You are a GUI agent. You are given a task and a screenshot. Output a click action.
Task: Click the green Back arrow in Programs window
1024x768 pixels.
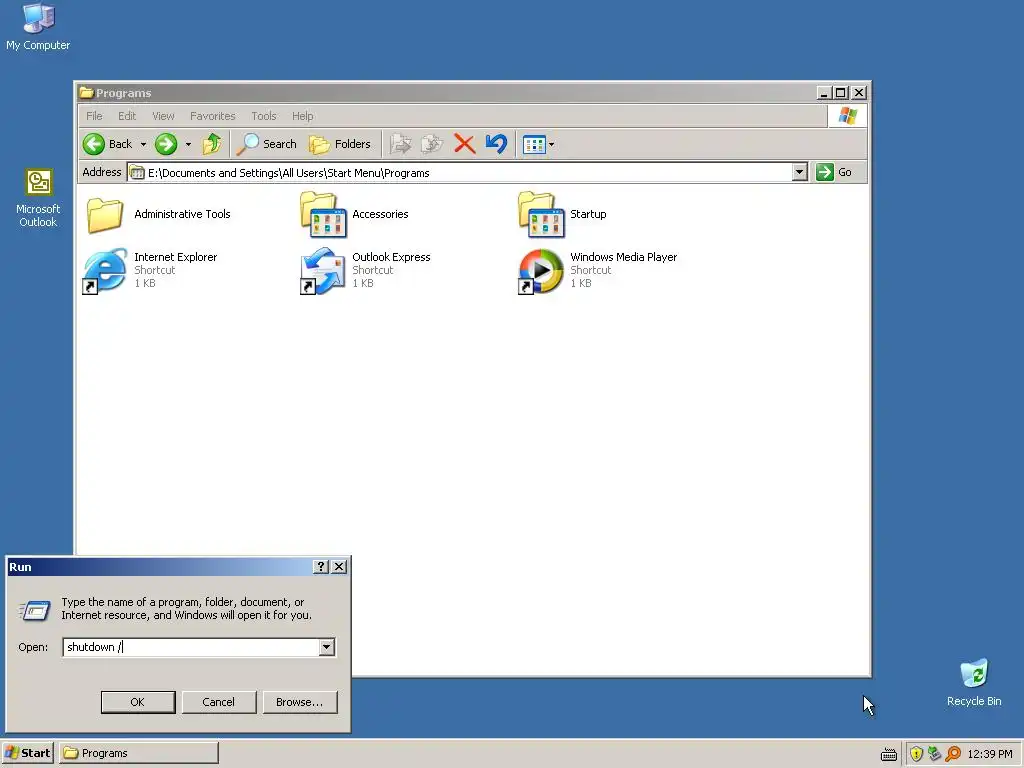coord(93,144)
